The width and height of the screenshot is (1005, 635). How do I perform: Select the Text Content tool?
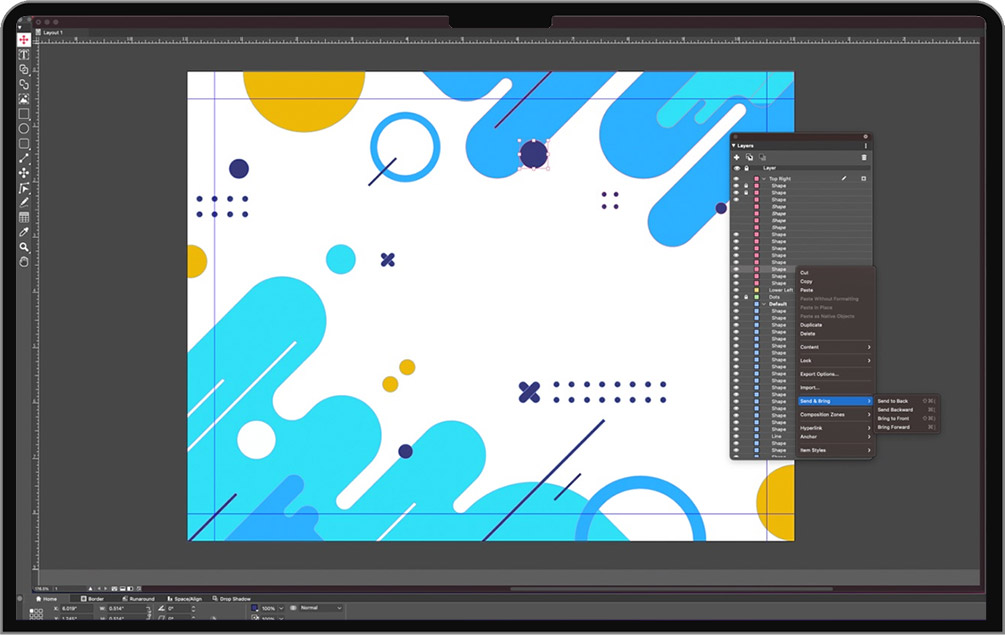click(x=24, y=54)
